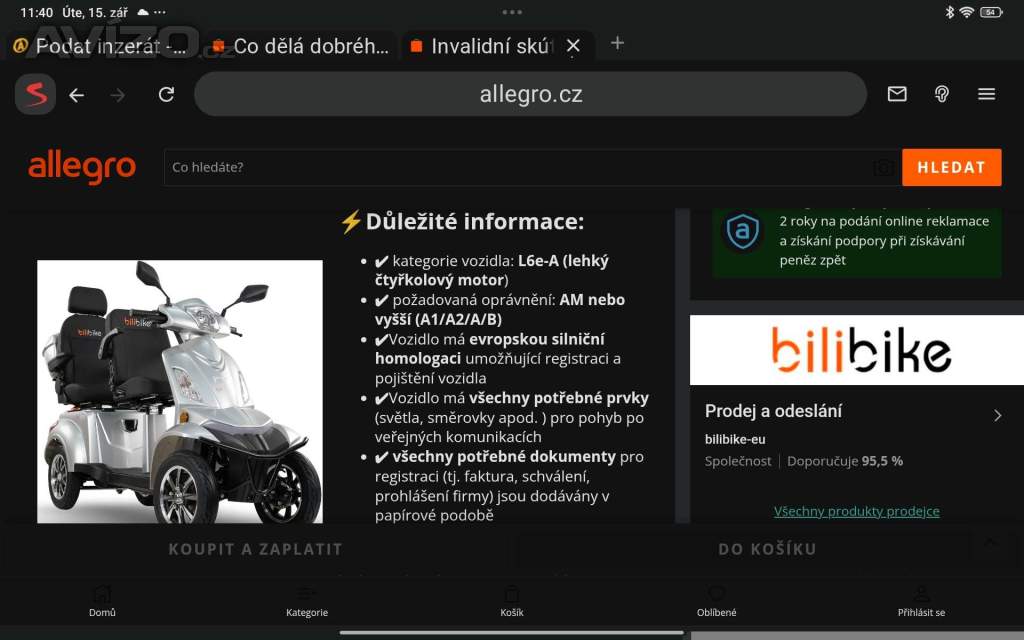Open Oblíbené in bottom navigation
The height and width of the screenshot is (640, 1024).
pyautogui.click(x=716, y=601)
